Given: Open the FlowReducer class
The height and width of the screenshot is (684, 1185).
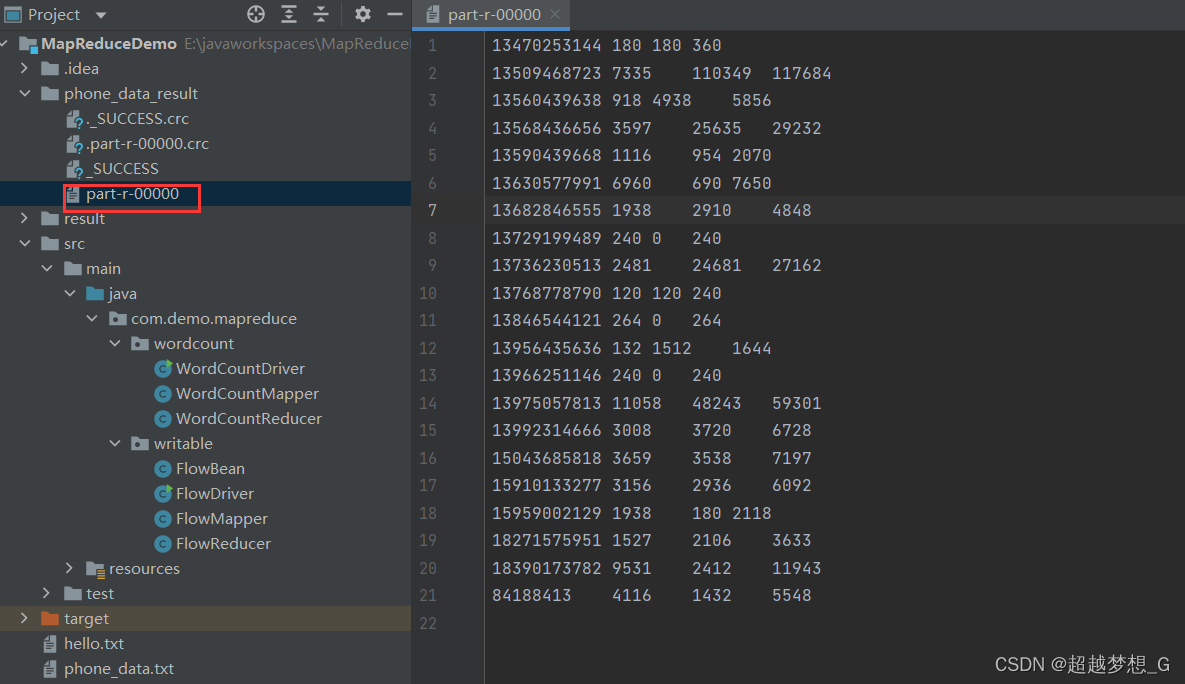Looking at the screenshot, I should point(223,543).
